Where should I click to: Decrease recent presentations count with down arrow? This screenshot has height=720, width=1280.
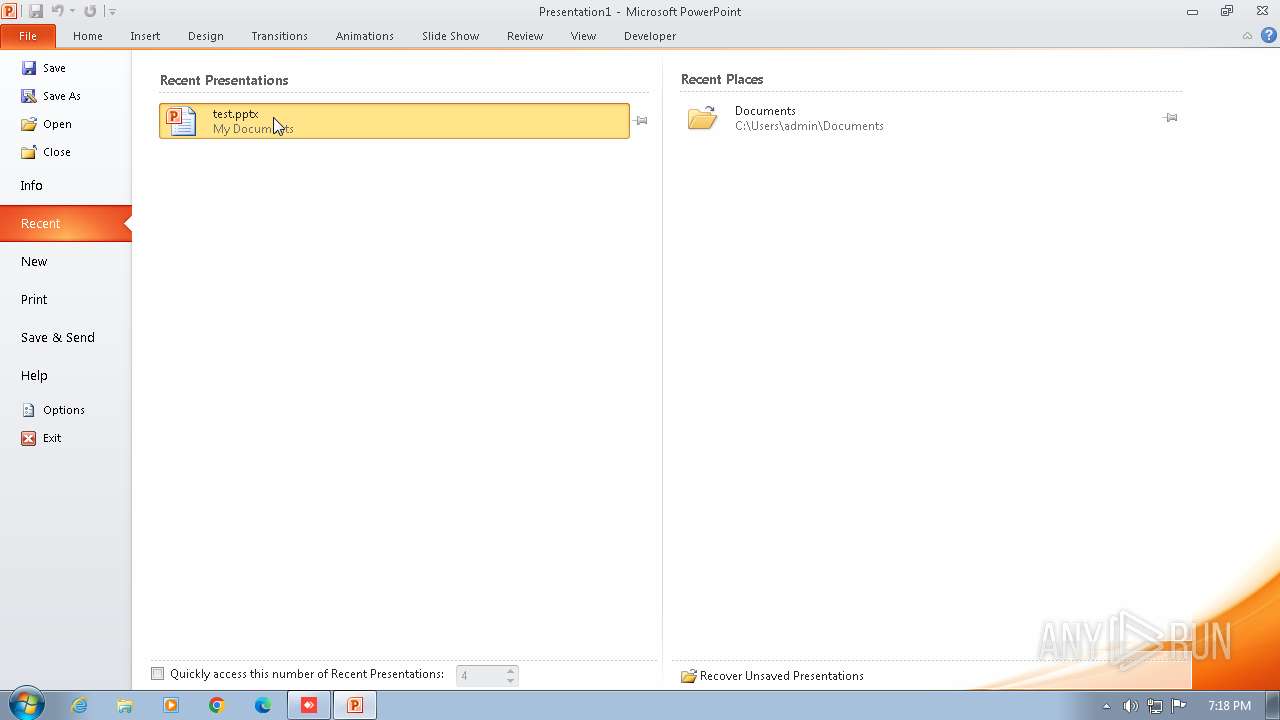pyautogui.click(x=511, y=681)
